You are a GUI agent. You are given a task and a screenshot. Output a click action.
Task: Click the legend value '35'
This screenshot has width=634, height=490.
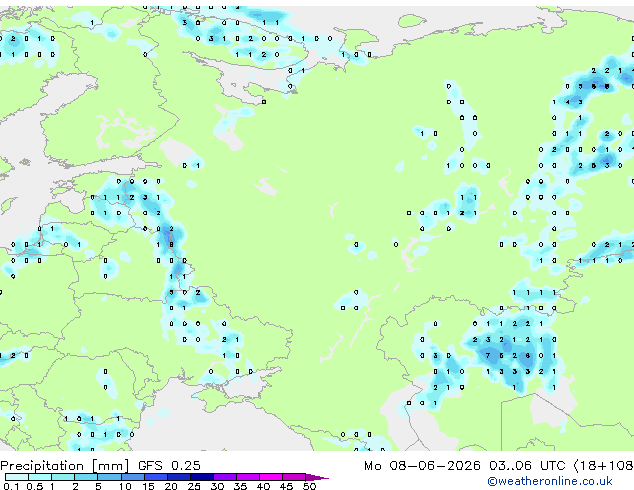[x=240, y=486]
